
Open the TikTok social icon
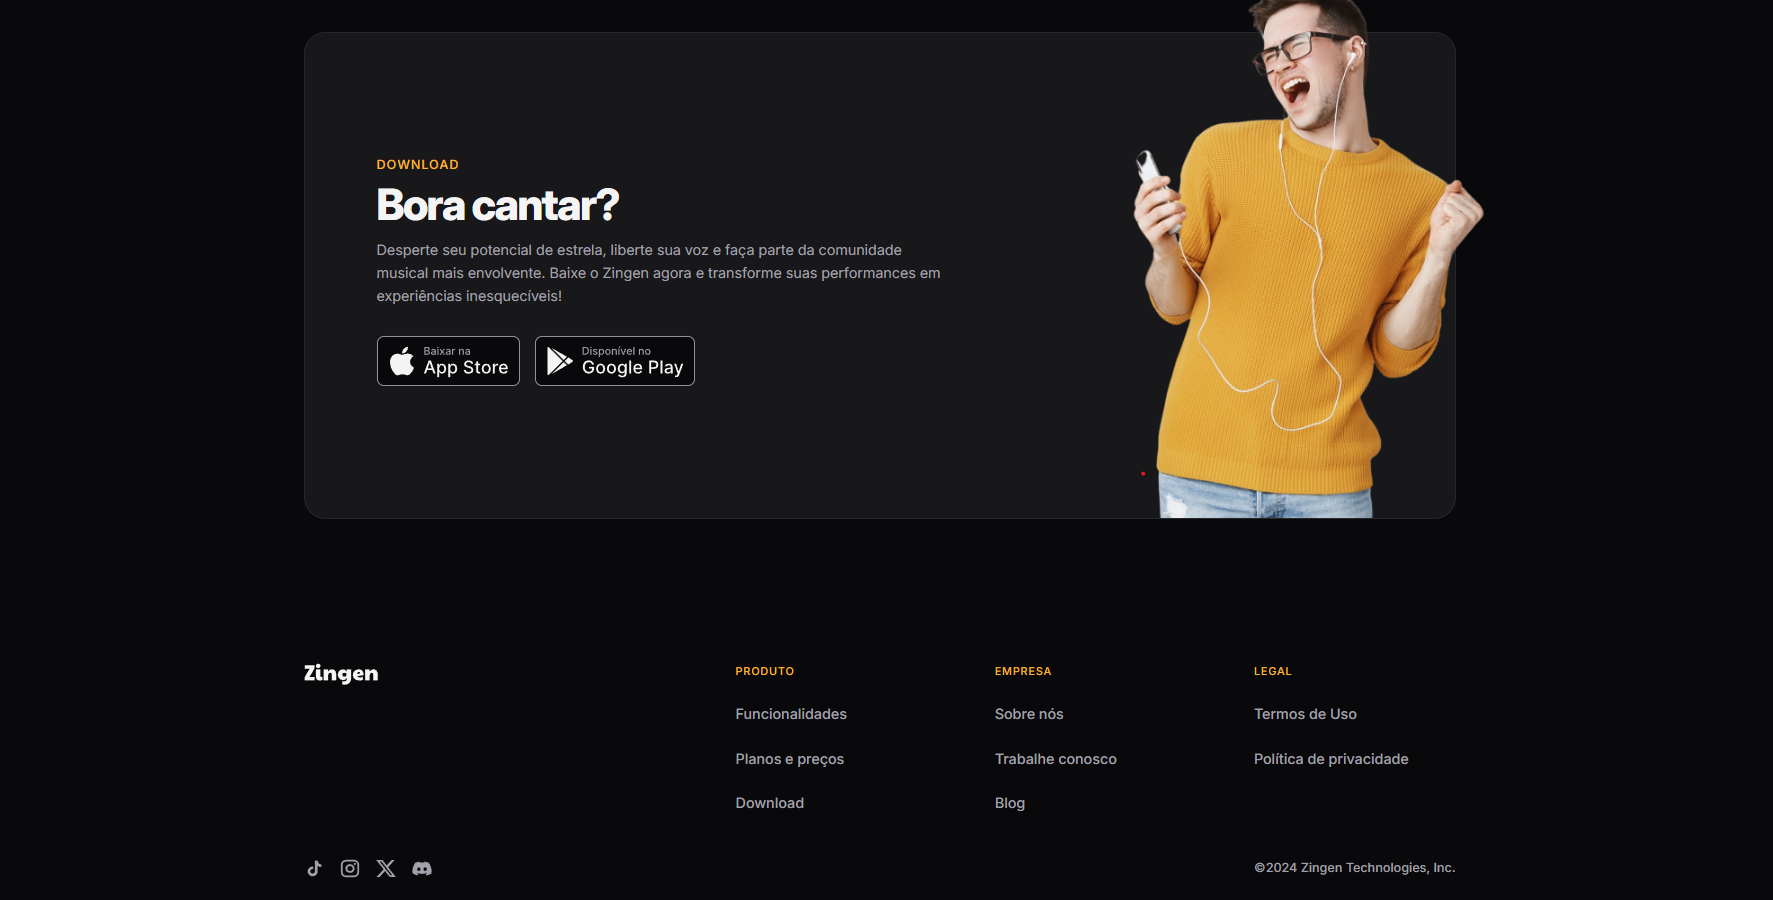314,868
